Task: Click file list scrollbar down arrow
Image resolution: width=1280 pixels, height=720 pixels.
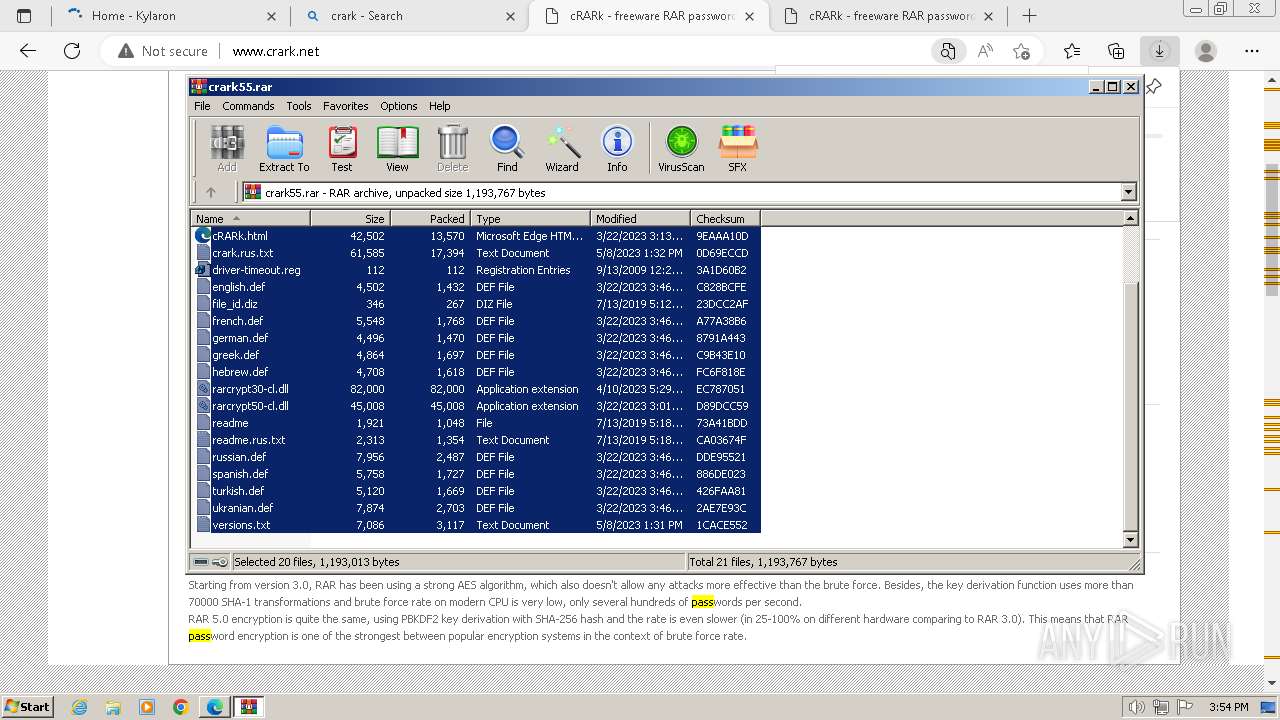Action: [x=1131, y=540]
